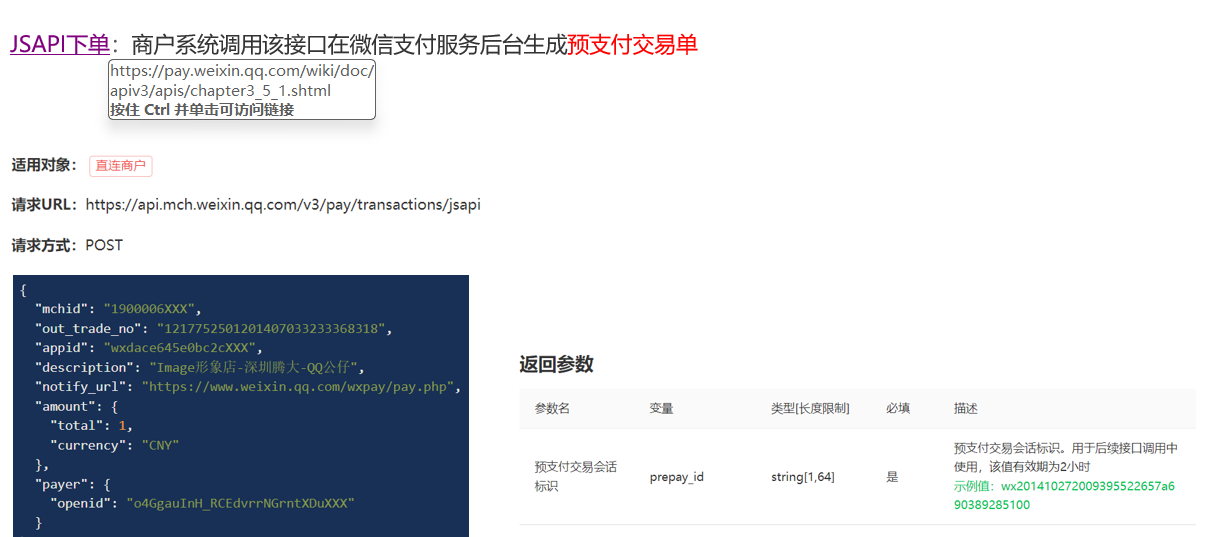Click the "mchid" line in code block
This screenshot has width=1221, height=537.
coord(118,309)
